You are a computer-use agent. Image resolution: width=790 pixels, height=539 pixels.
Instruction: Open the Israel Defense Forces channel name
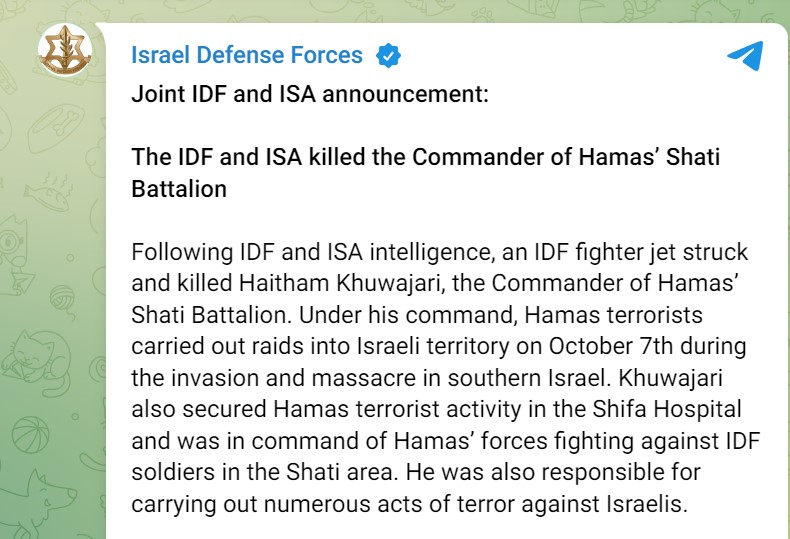247,55
